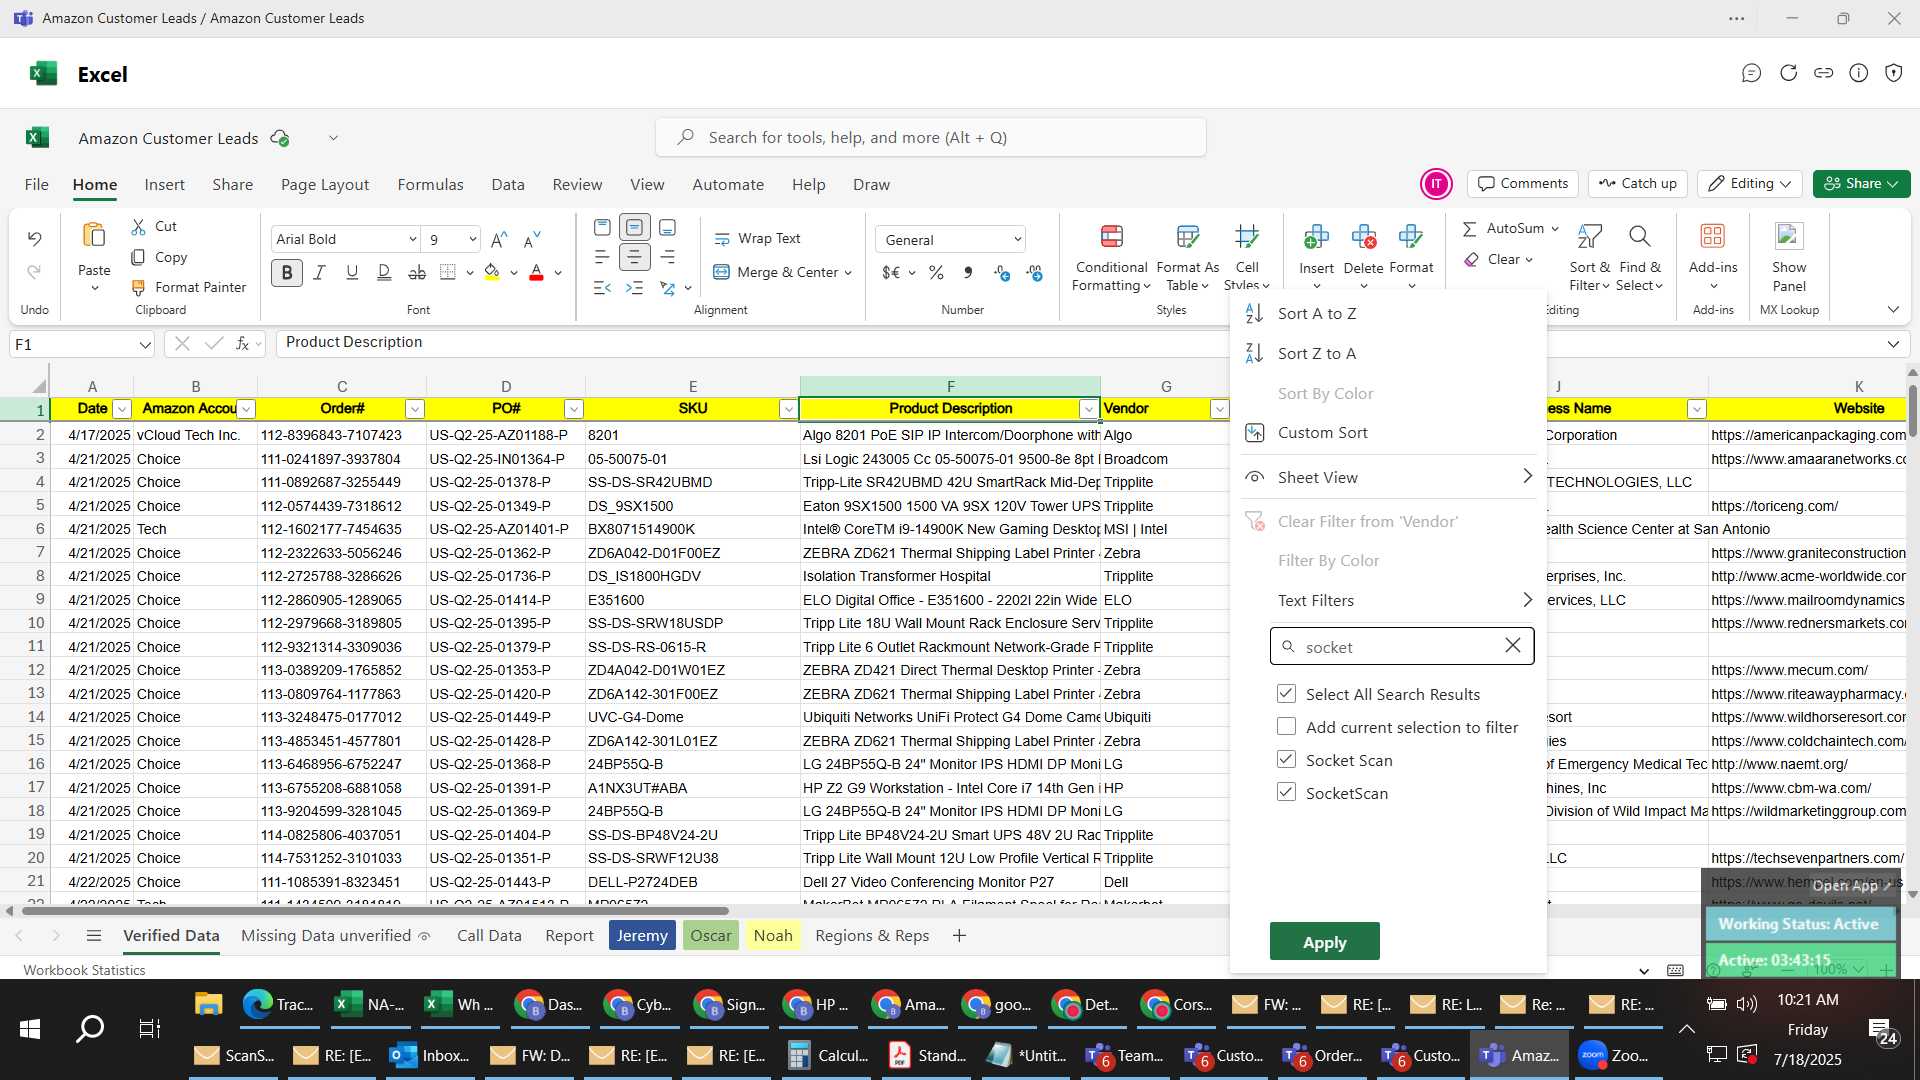Add a new sheet with plus icon
This screenshot has width=1920, height=1080.
click(959, 936)
